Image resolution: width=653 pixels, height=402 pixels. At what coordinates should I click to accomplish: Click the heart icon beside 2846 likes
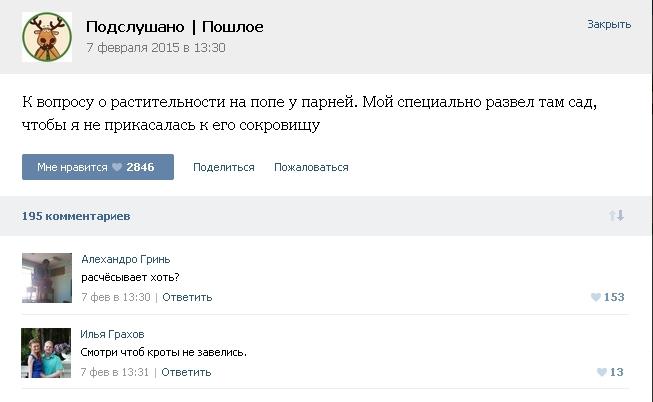pyautogui.click(x=117, y=167)
